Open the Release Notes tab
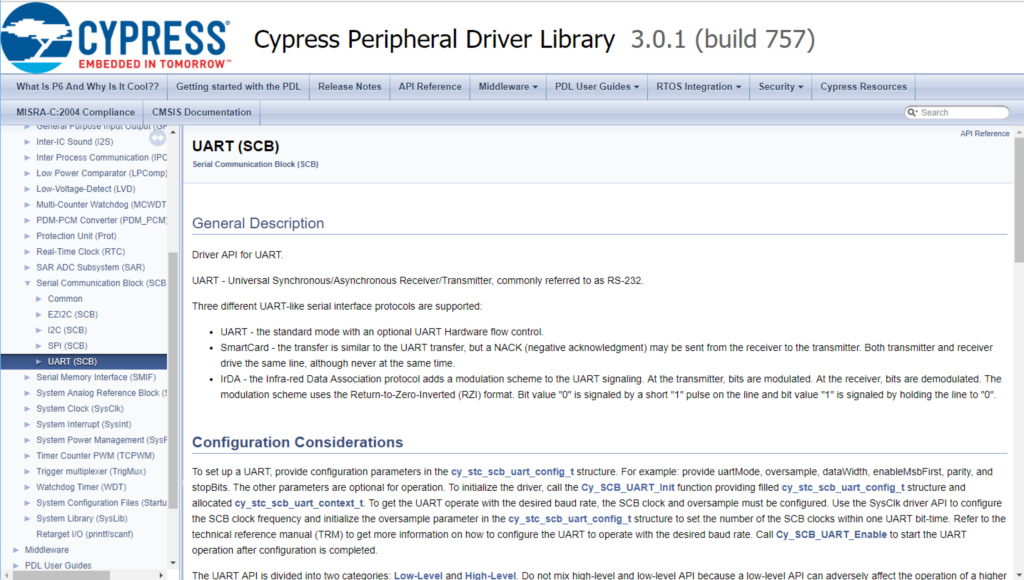Screen dimensions: 1024x580 pyautogui.click(x=349, y=87)
